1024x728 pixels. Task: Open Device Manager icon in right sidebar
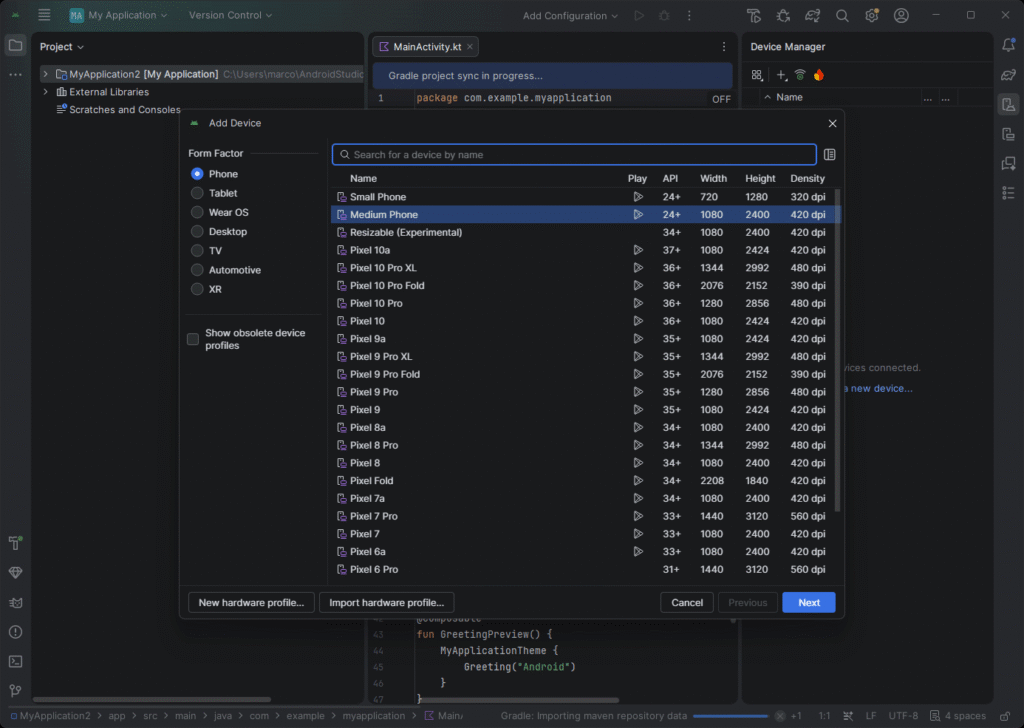point(1008,104)
